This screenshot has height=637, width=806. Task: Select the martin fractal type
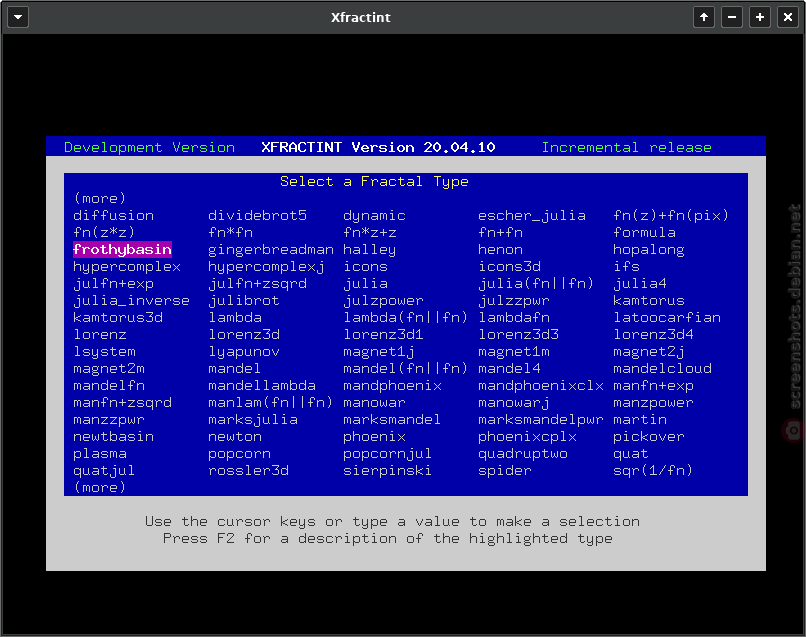640,419
